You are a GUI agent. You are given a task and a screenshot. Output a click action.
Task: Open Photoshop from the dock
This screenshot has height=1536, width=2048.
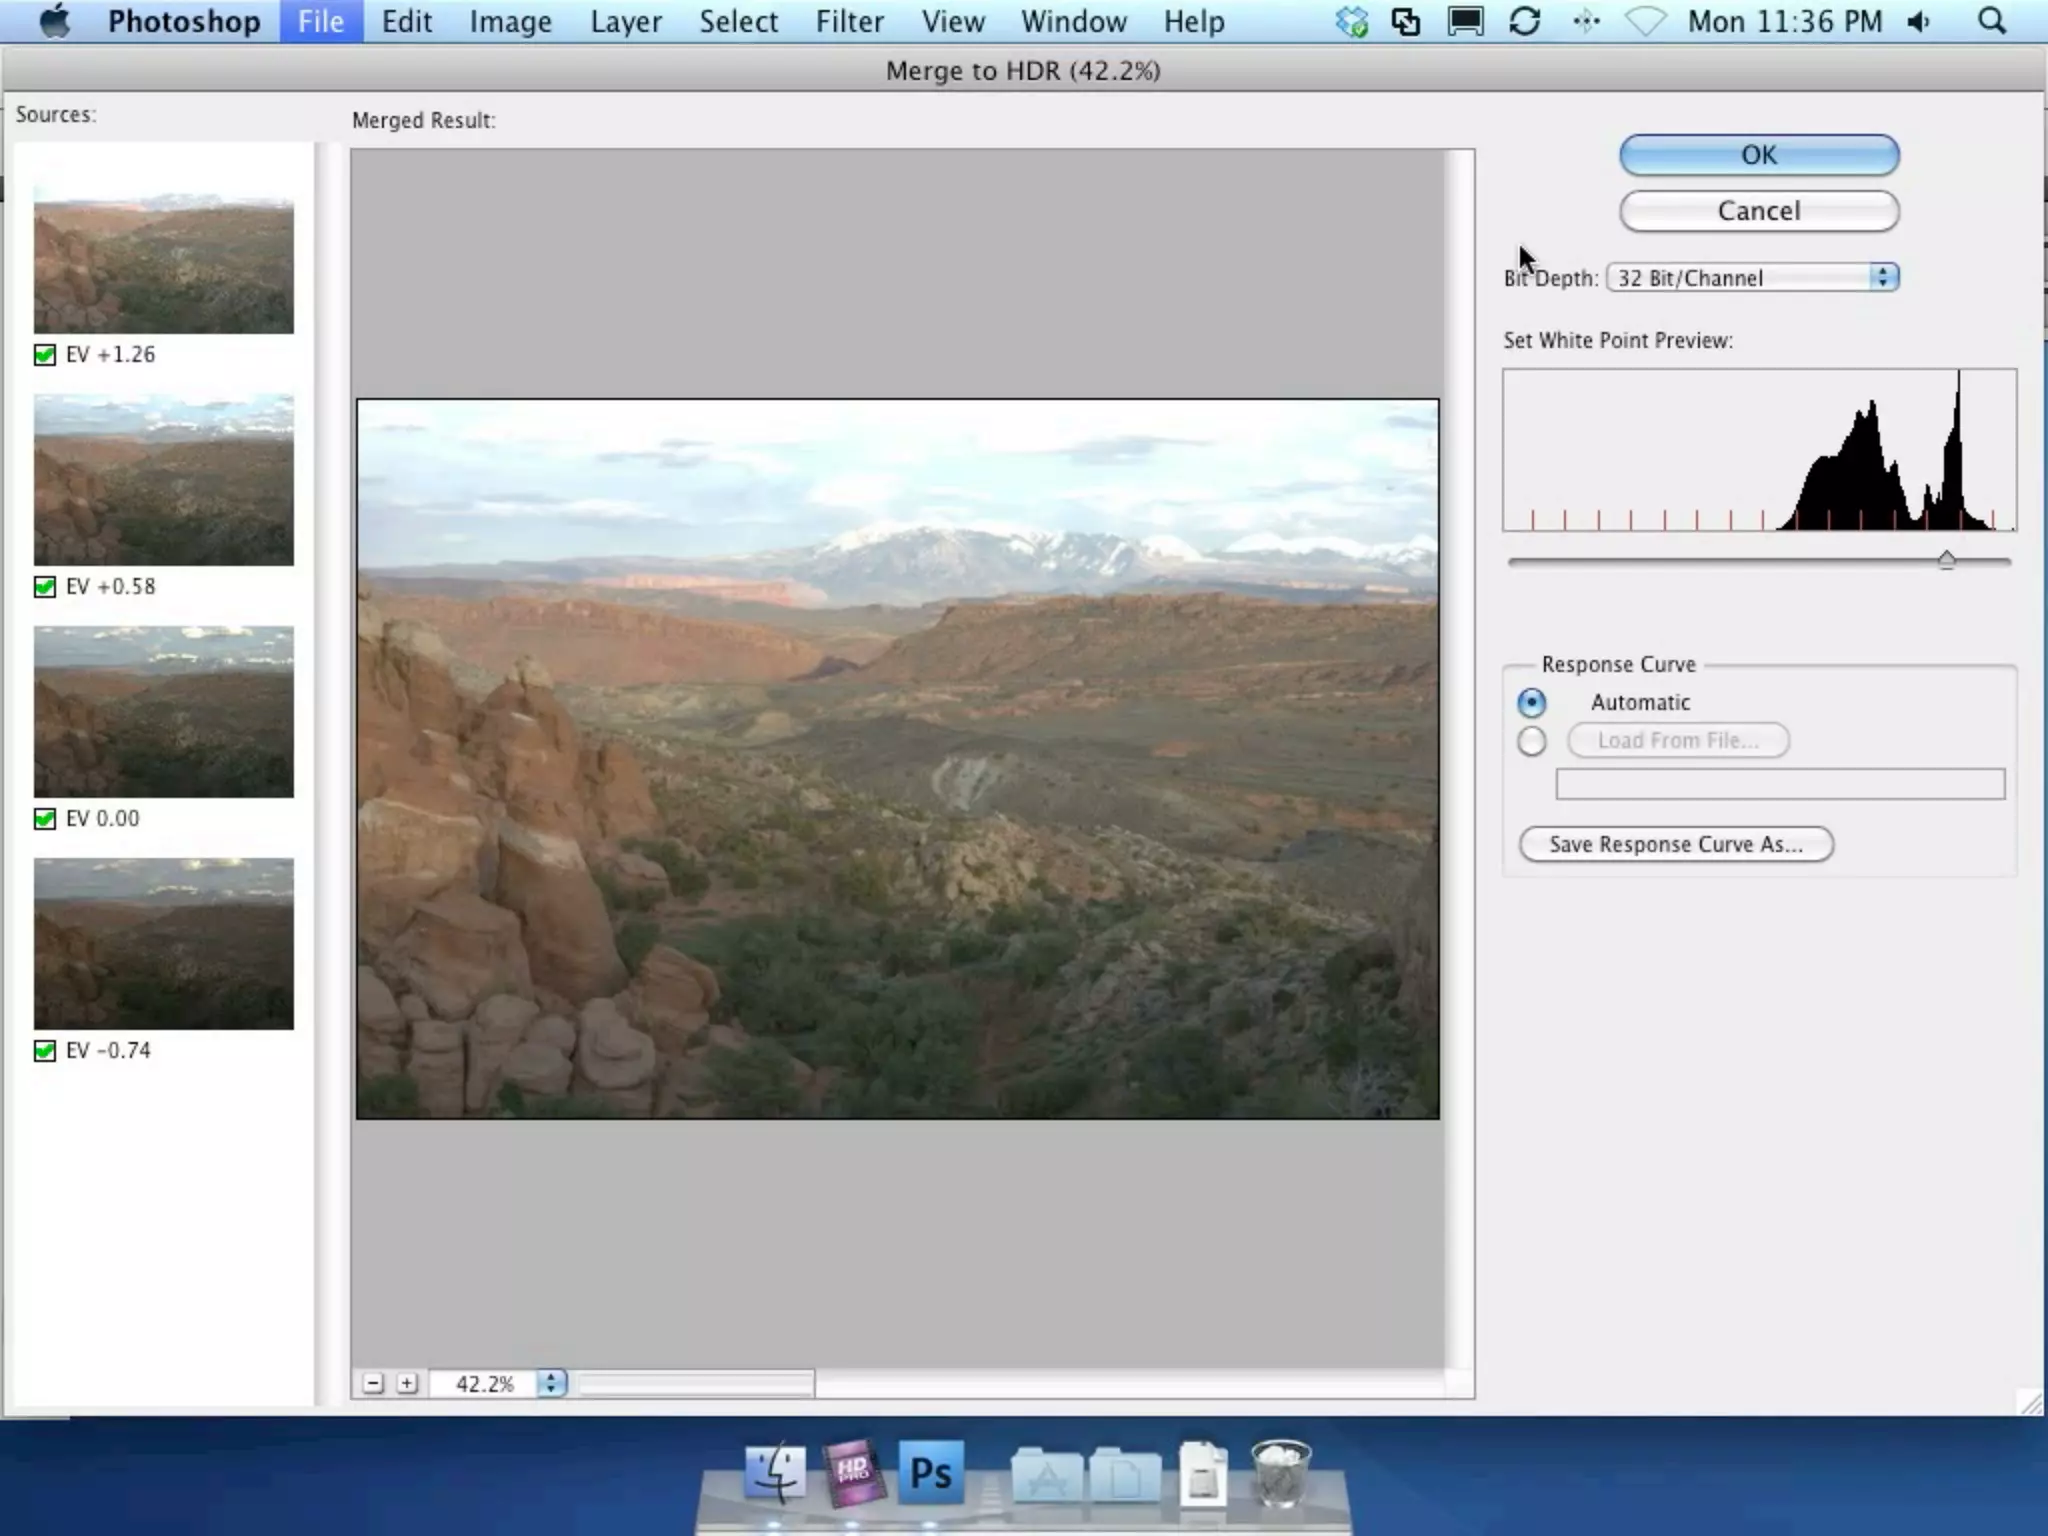[931, 1472]
